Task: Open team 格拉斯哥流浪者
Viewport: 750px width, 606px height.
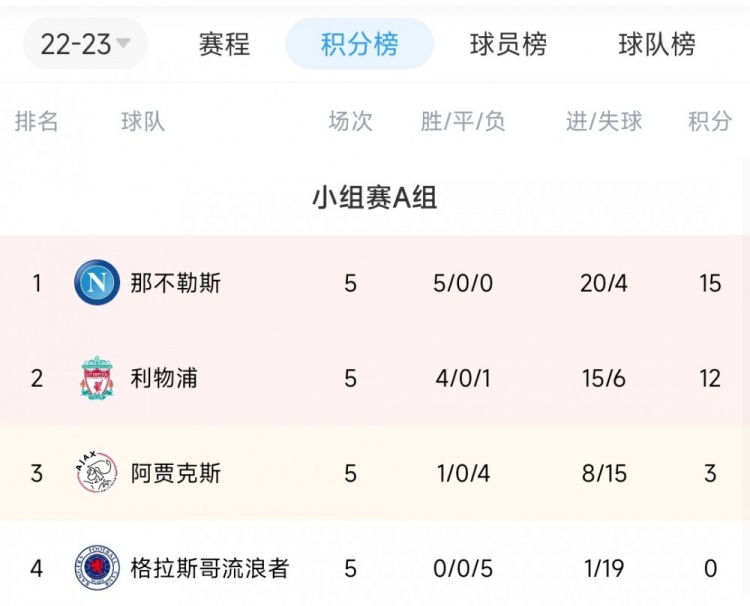Action: click(x=210, y=568)
